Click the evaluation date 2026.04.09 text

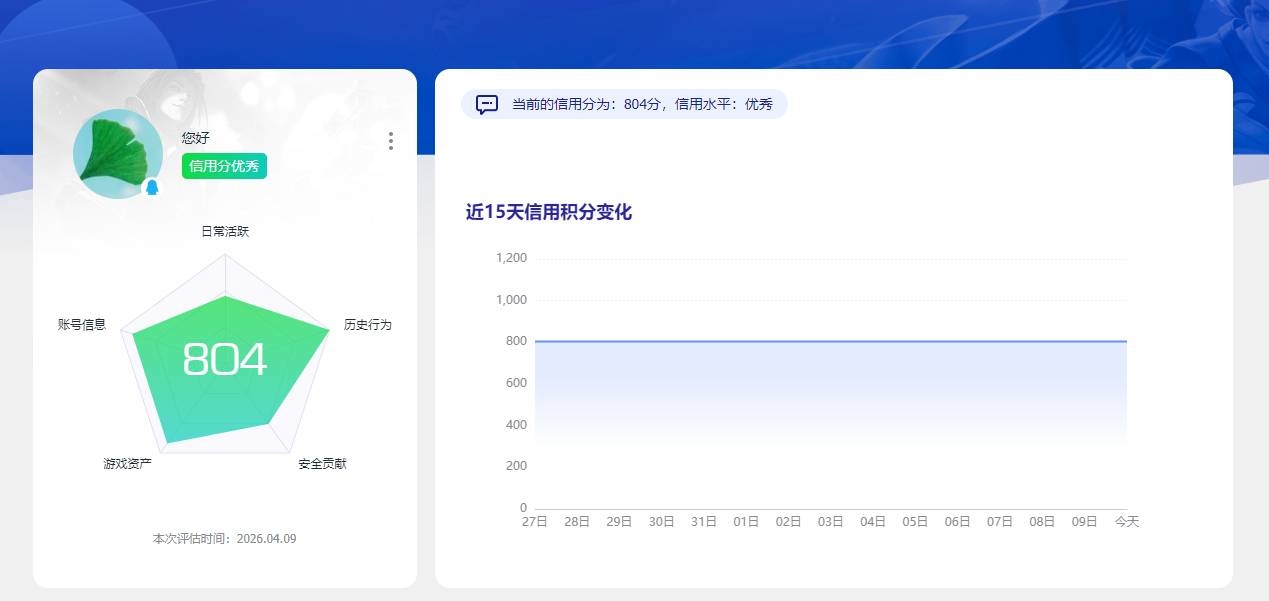pos(224,538)
